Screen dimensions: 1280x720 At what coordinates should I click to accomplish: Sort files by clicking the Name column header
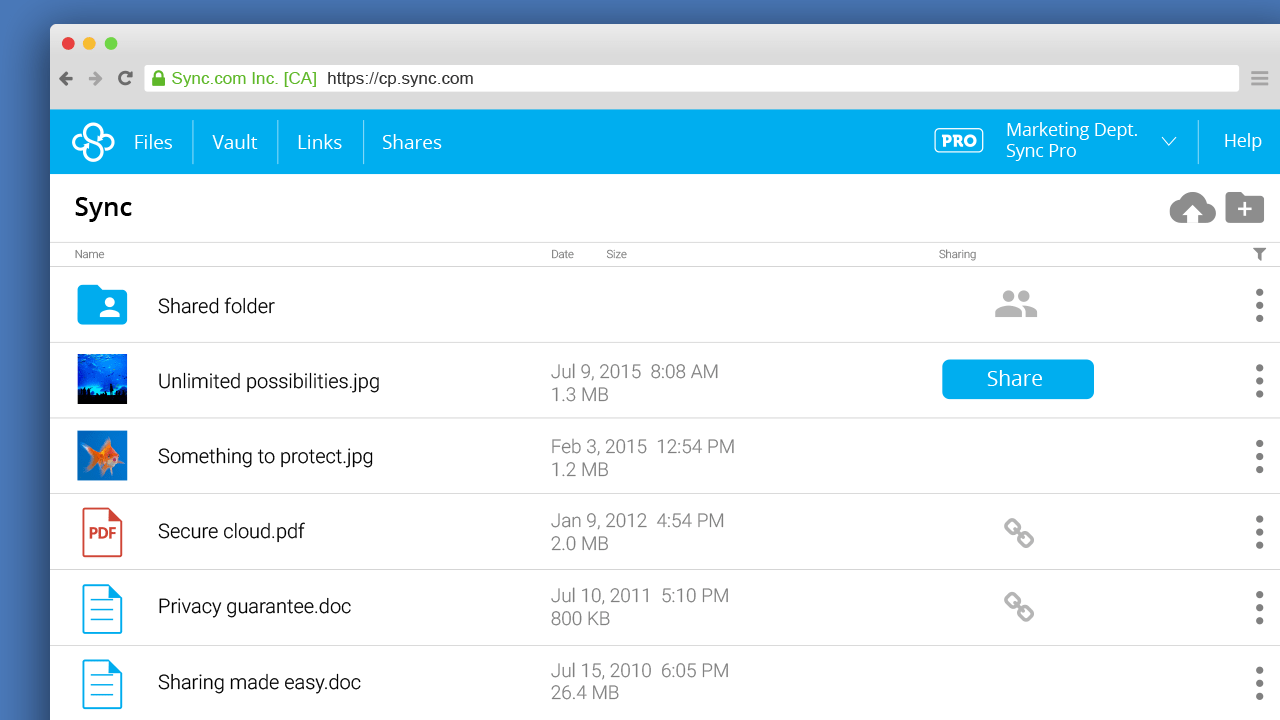[89, 254]
